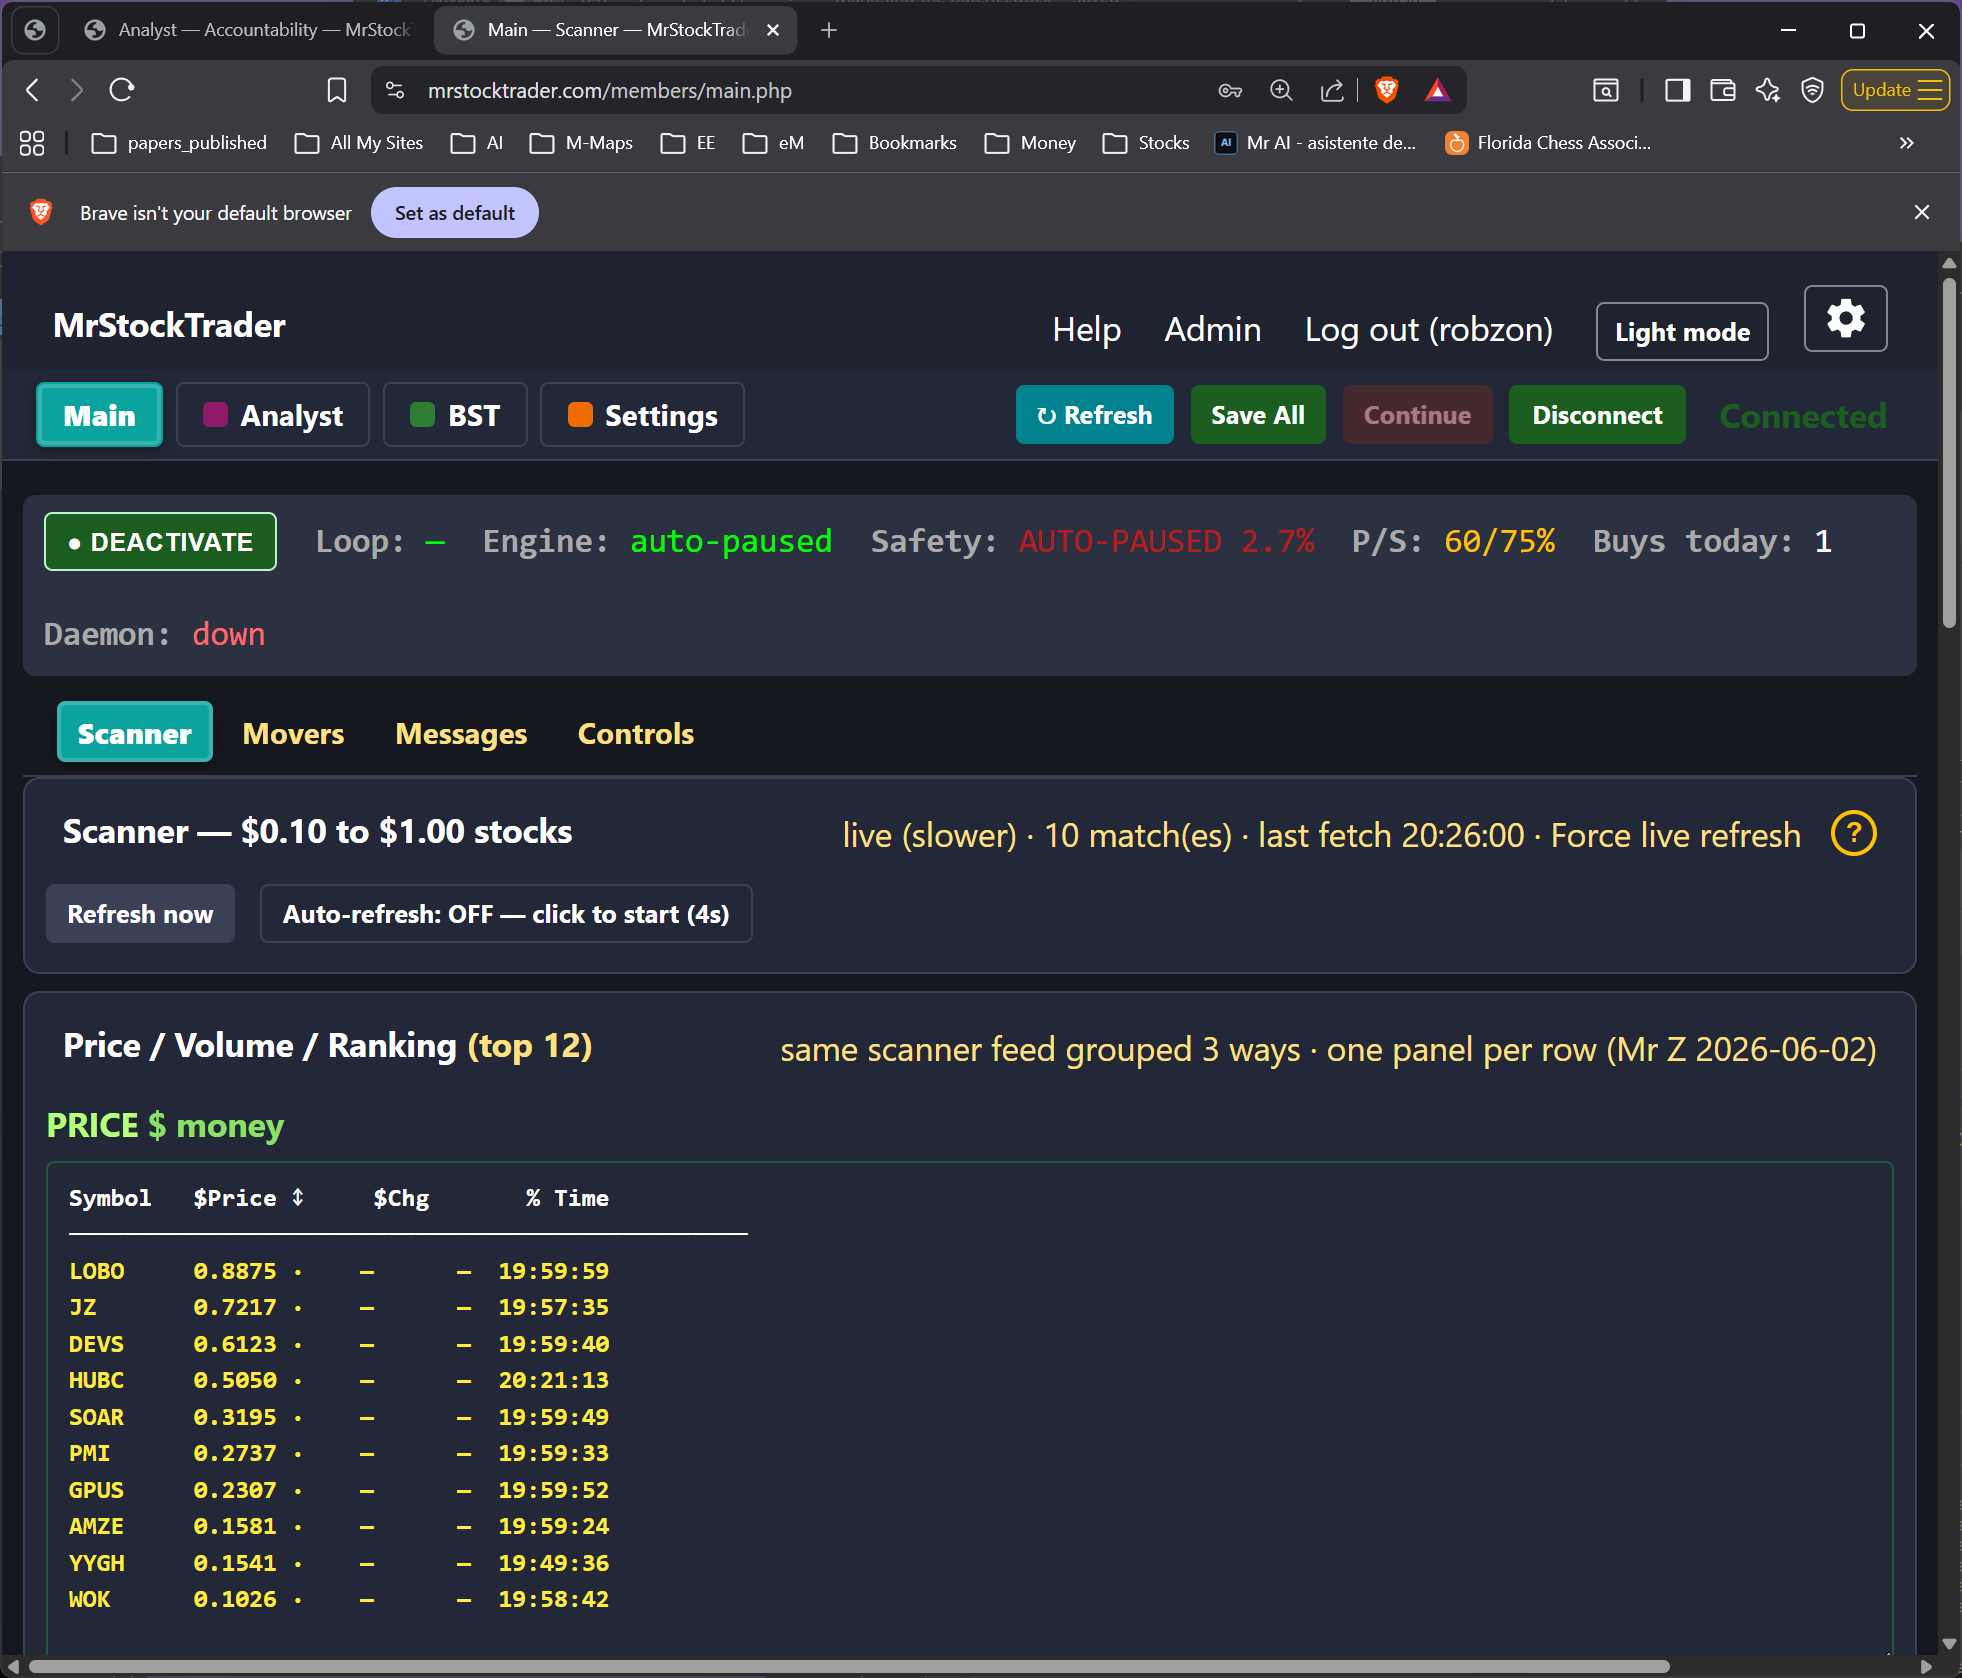Open the tab search icon in toolbar
Image resolution: width=1962 pixels, height=1678 pixels.
[1606, 90]
